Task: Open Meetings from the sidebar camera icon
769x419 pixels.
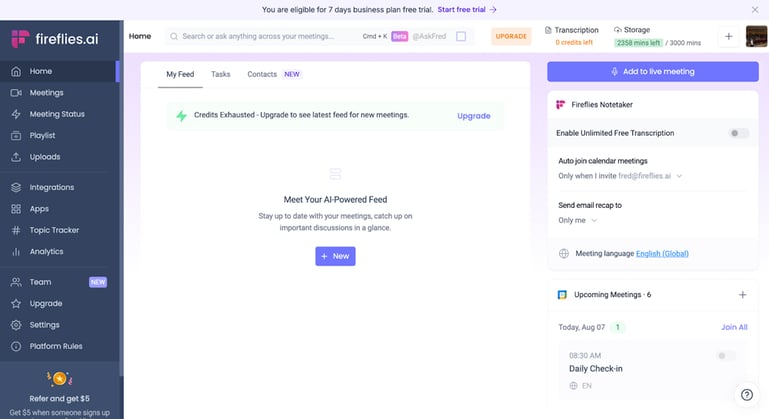Action: coord(16,93)
